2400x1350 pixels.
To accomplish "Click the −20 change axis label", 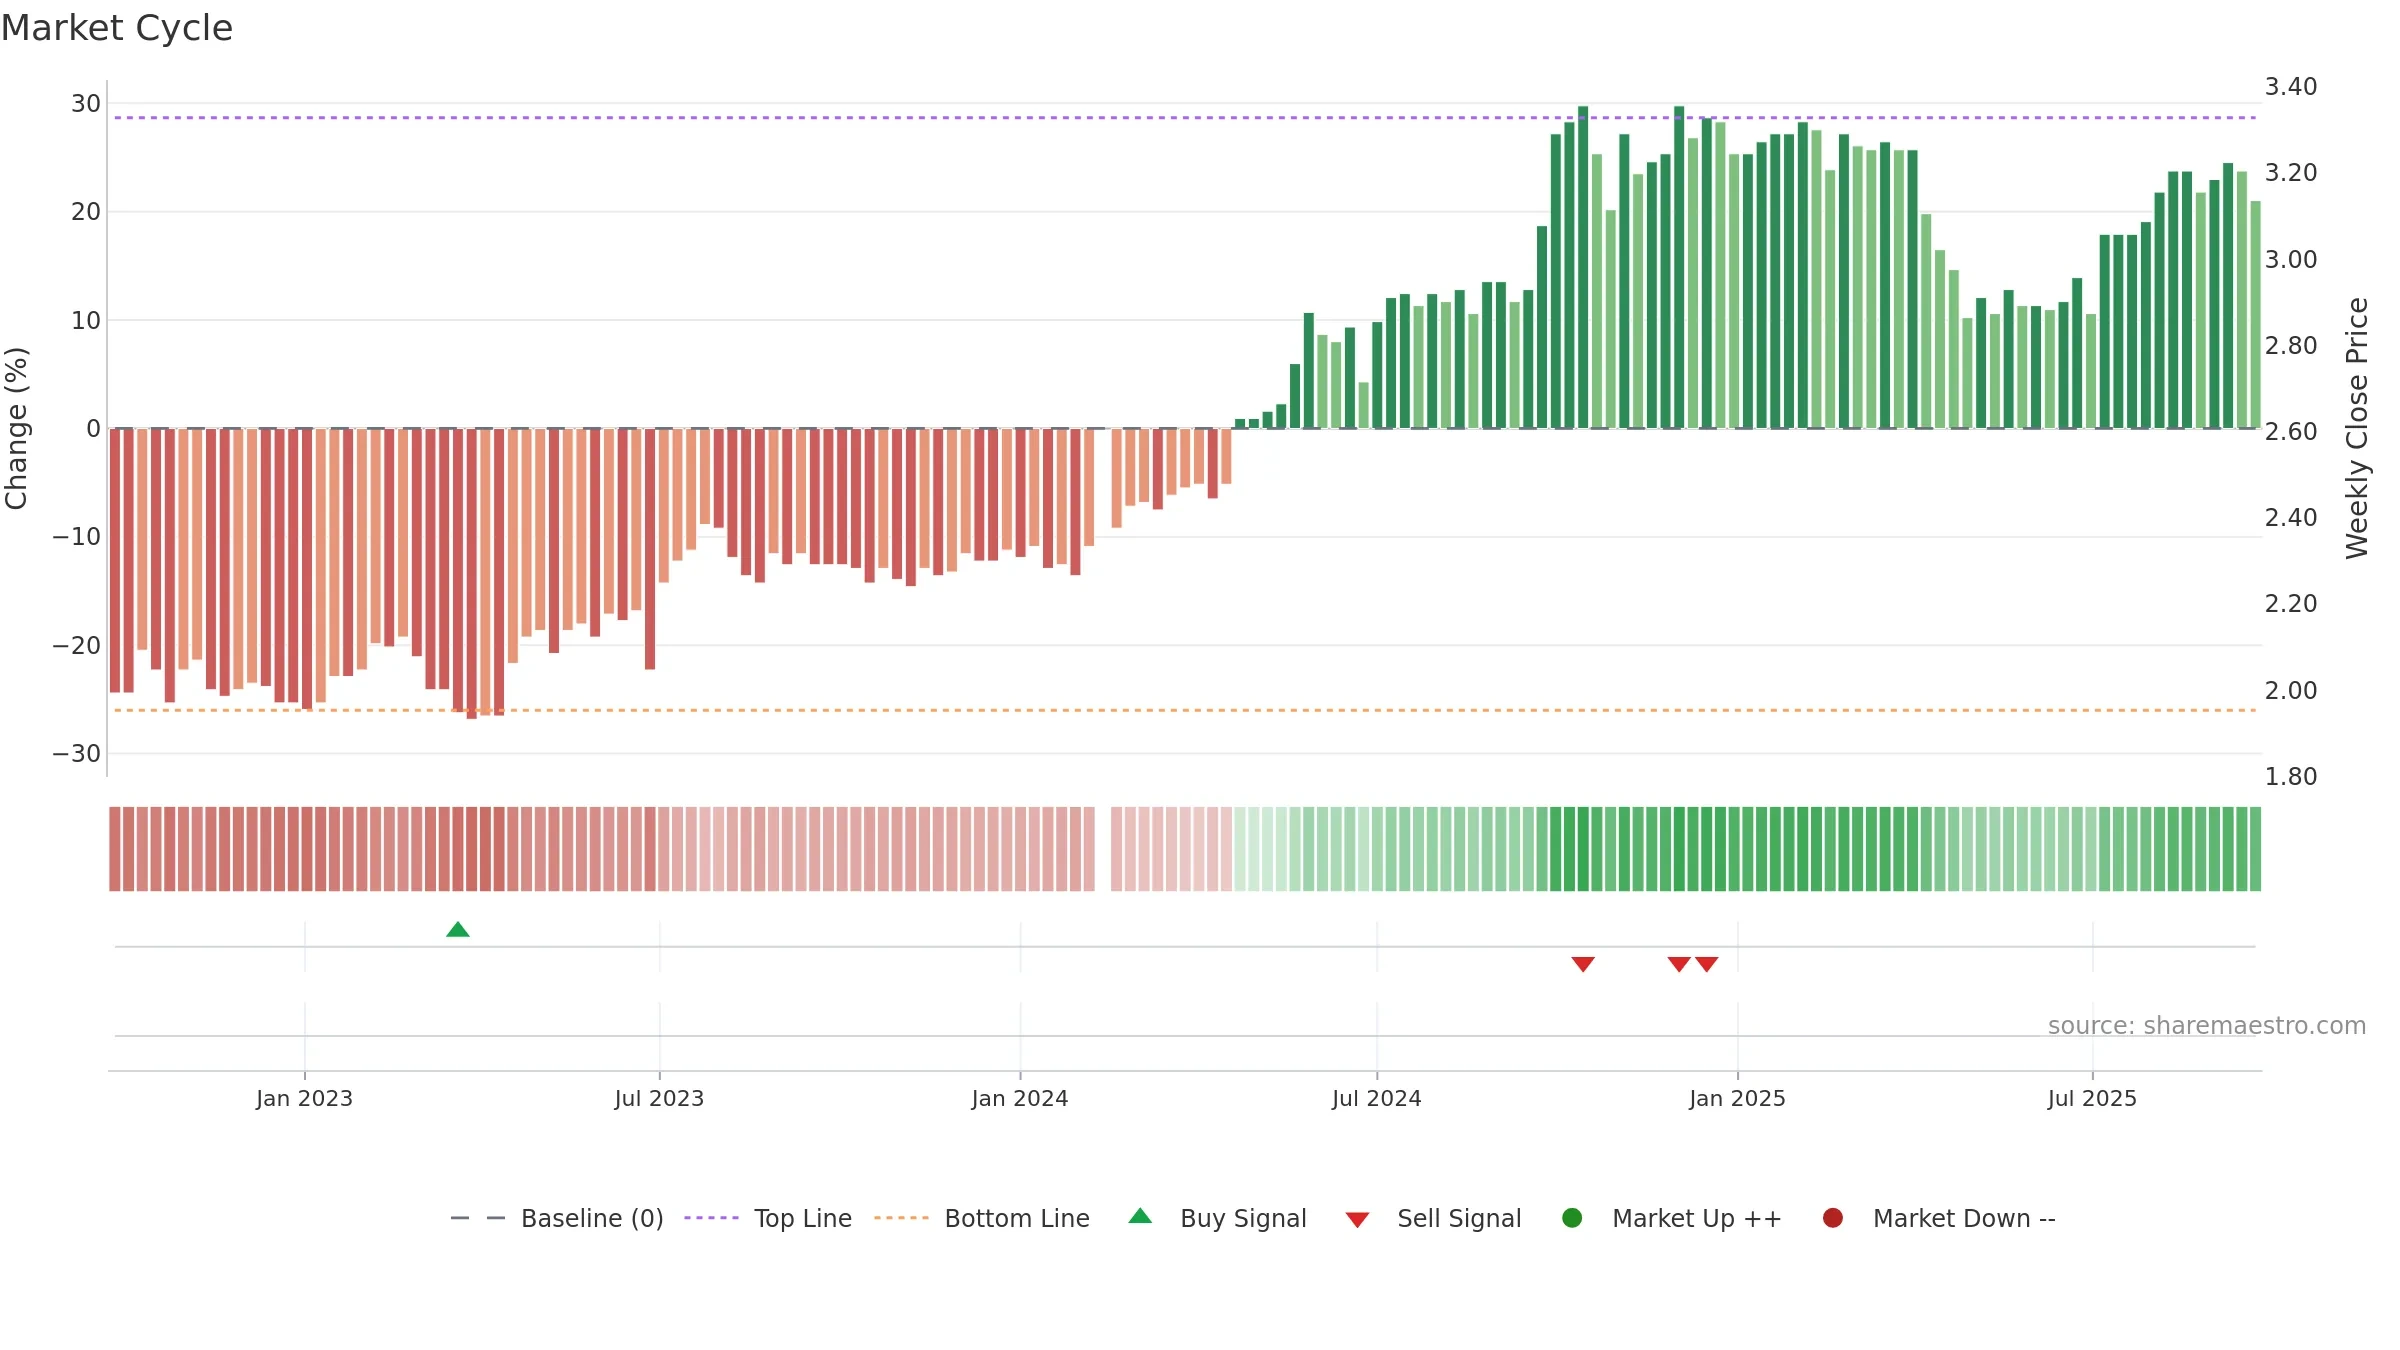I will pos(77,646).
